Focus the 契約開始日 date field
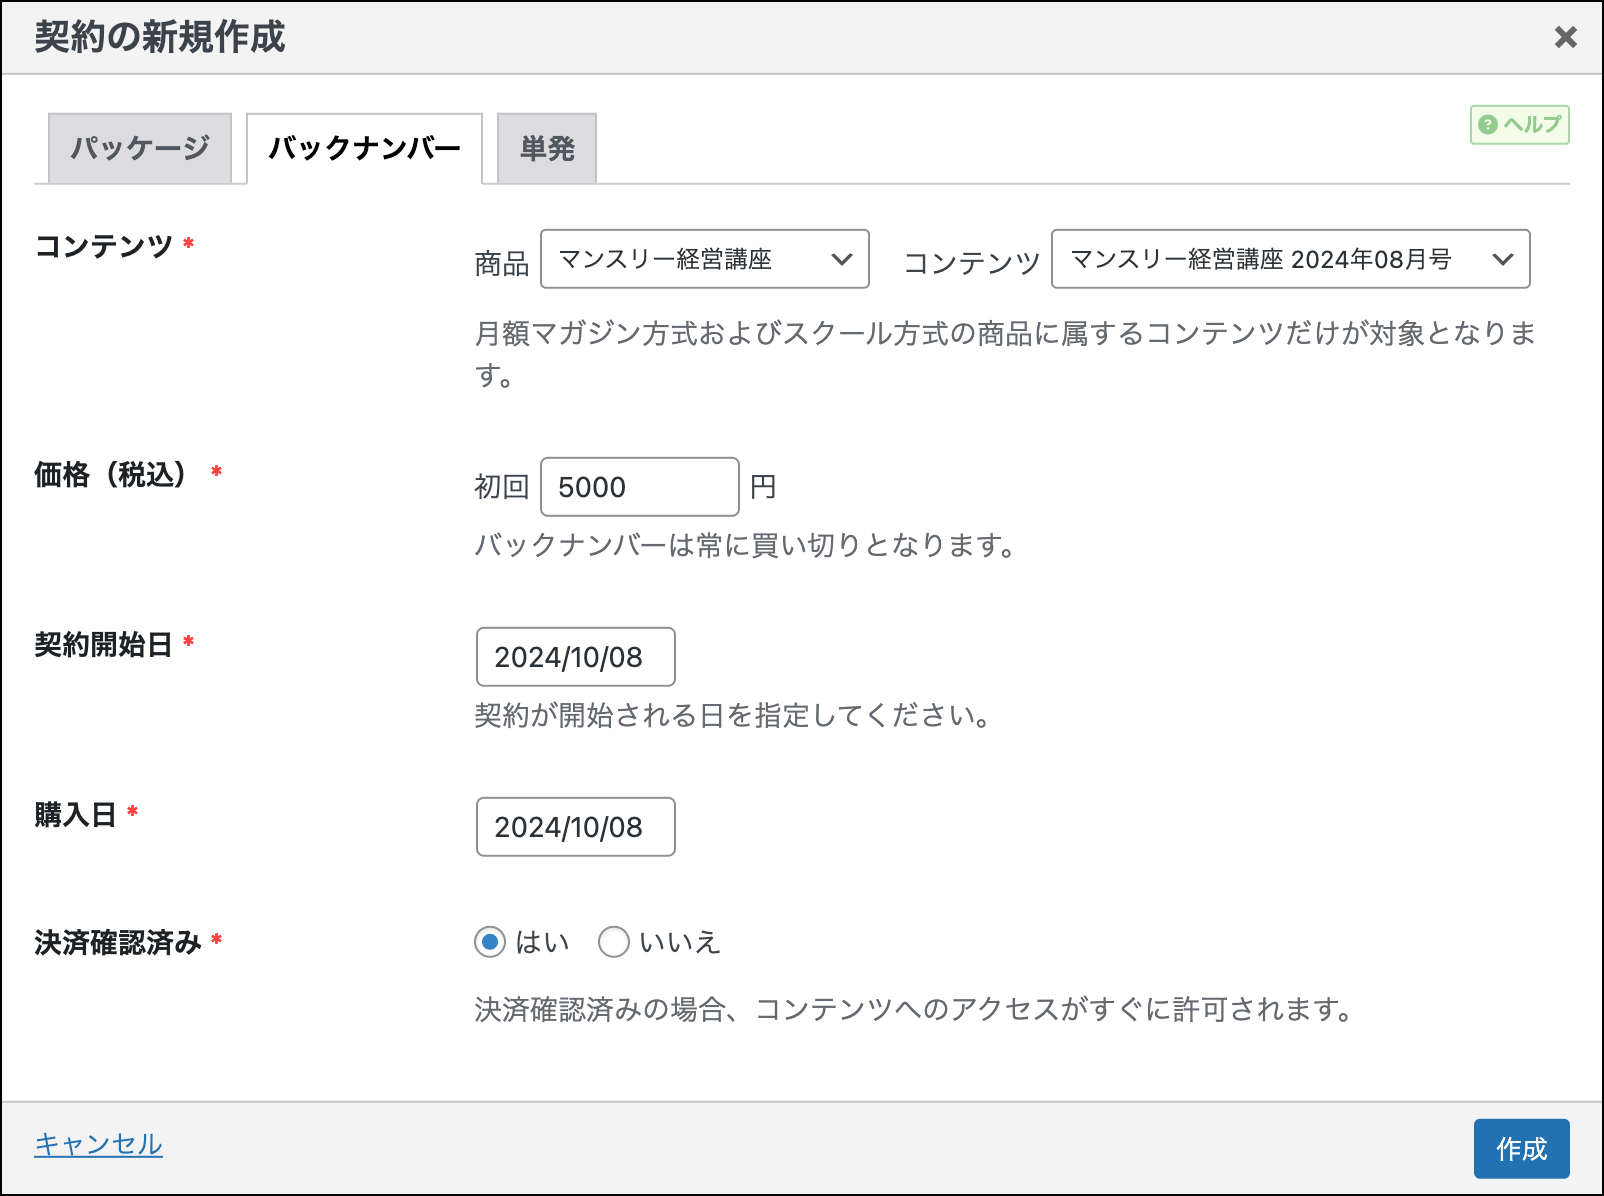This screenshot has width=1604, height=1196. (575, 657)
